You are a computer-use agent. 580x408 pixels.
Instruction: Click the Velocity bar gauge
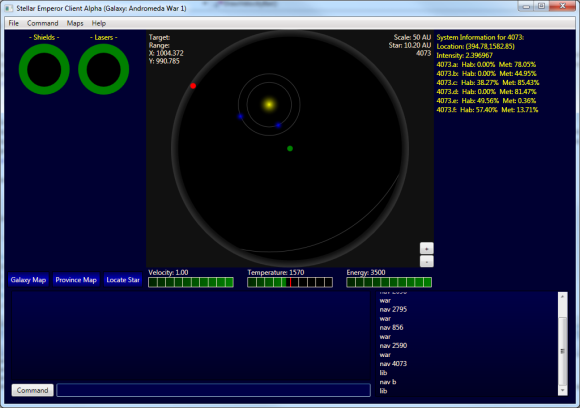[191, 283]
